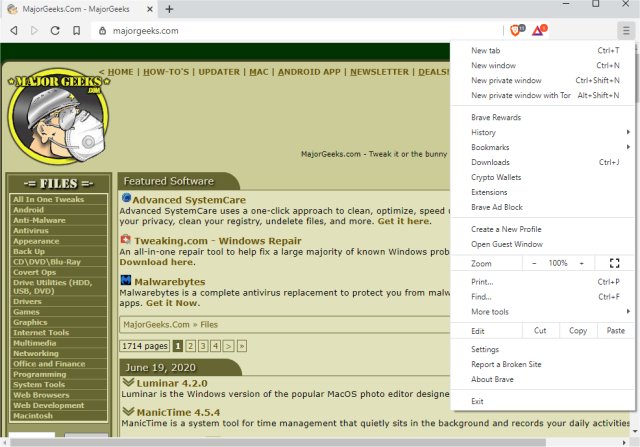The image size is (640, 447).
Task: Click the browser back arrow
Action: tap(14, 31)
